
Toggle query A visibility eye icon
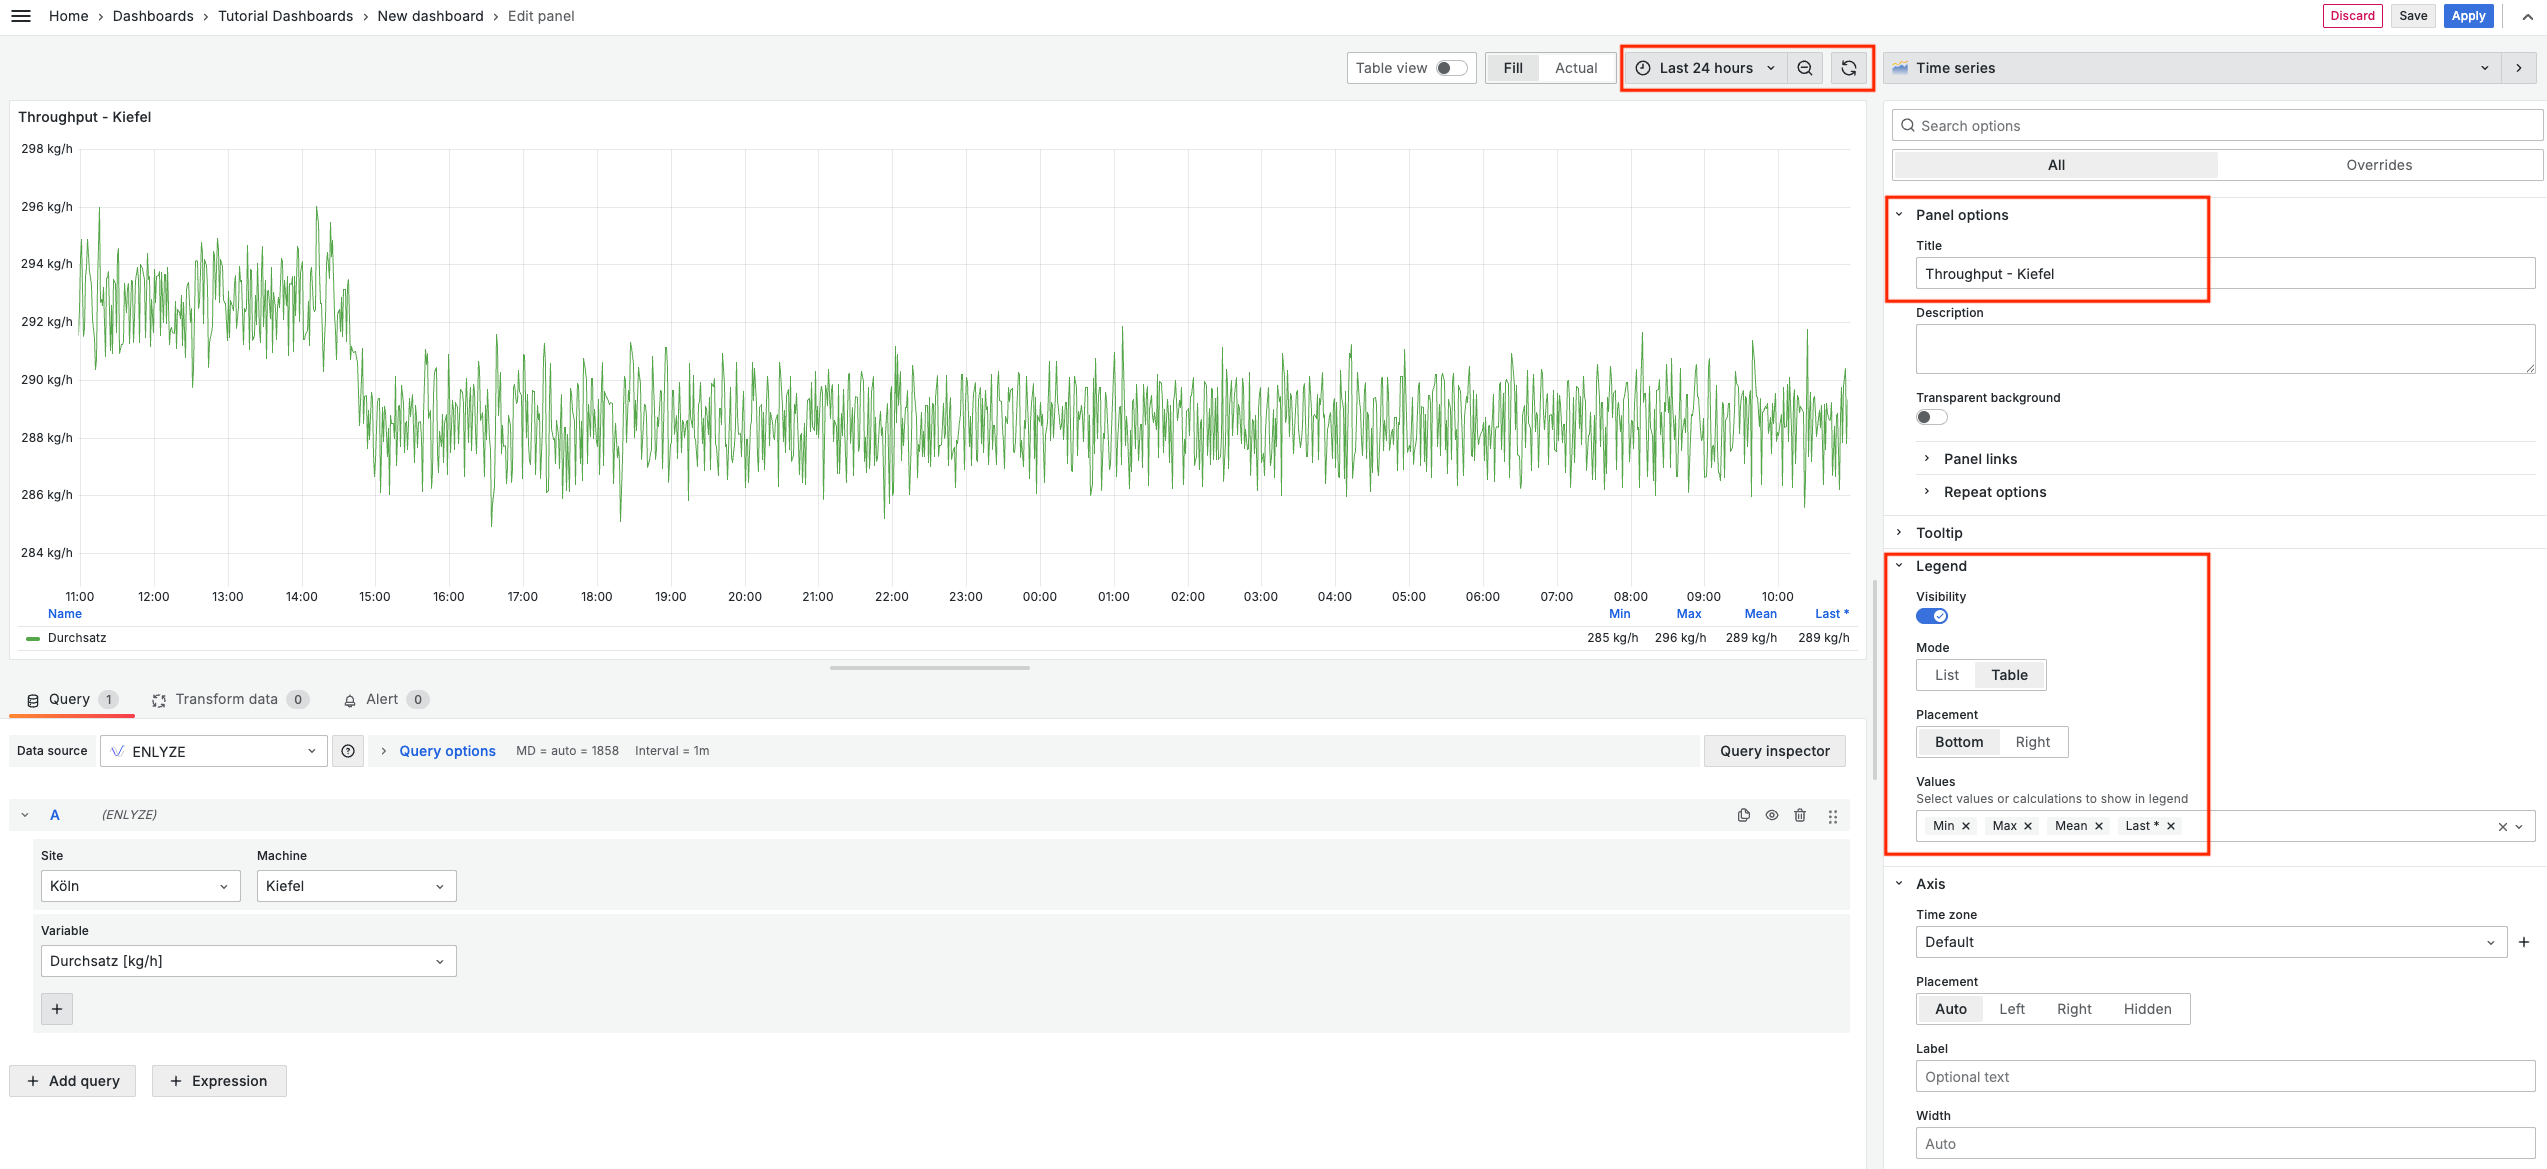tap(1771, 815)
